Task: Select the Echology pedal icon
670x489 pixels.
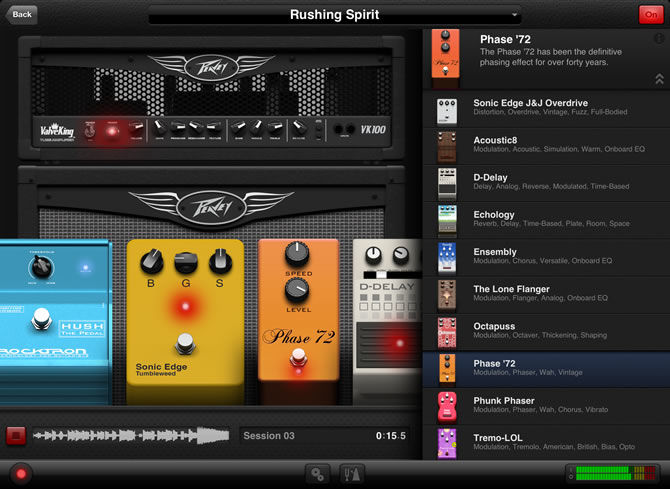Action: (447, 221)
